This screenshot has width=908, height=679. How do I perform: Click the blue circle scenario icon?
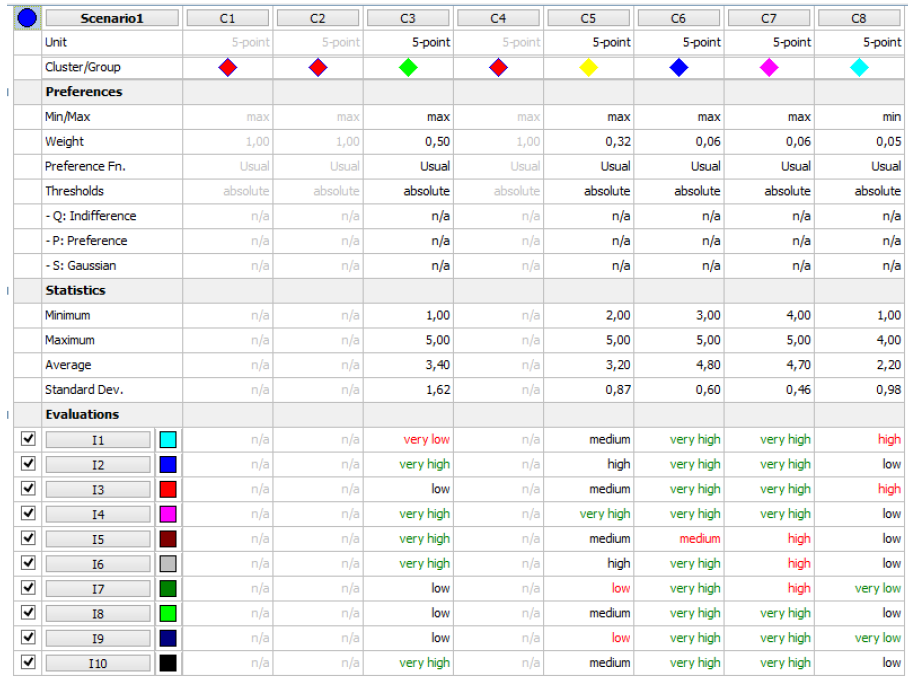27,18
